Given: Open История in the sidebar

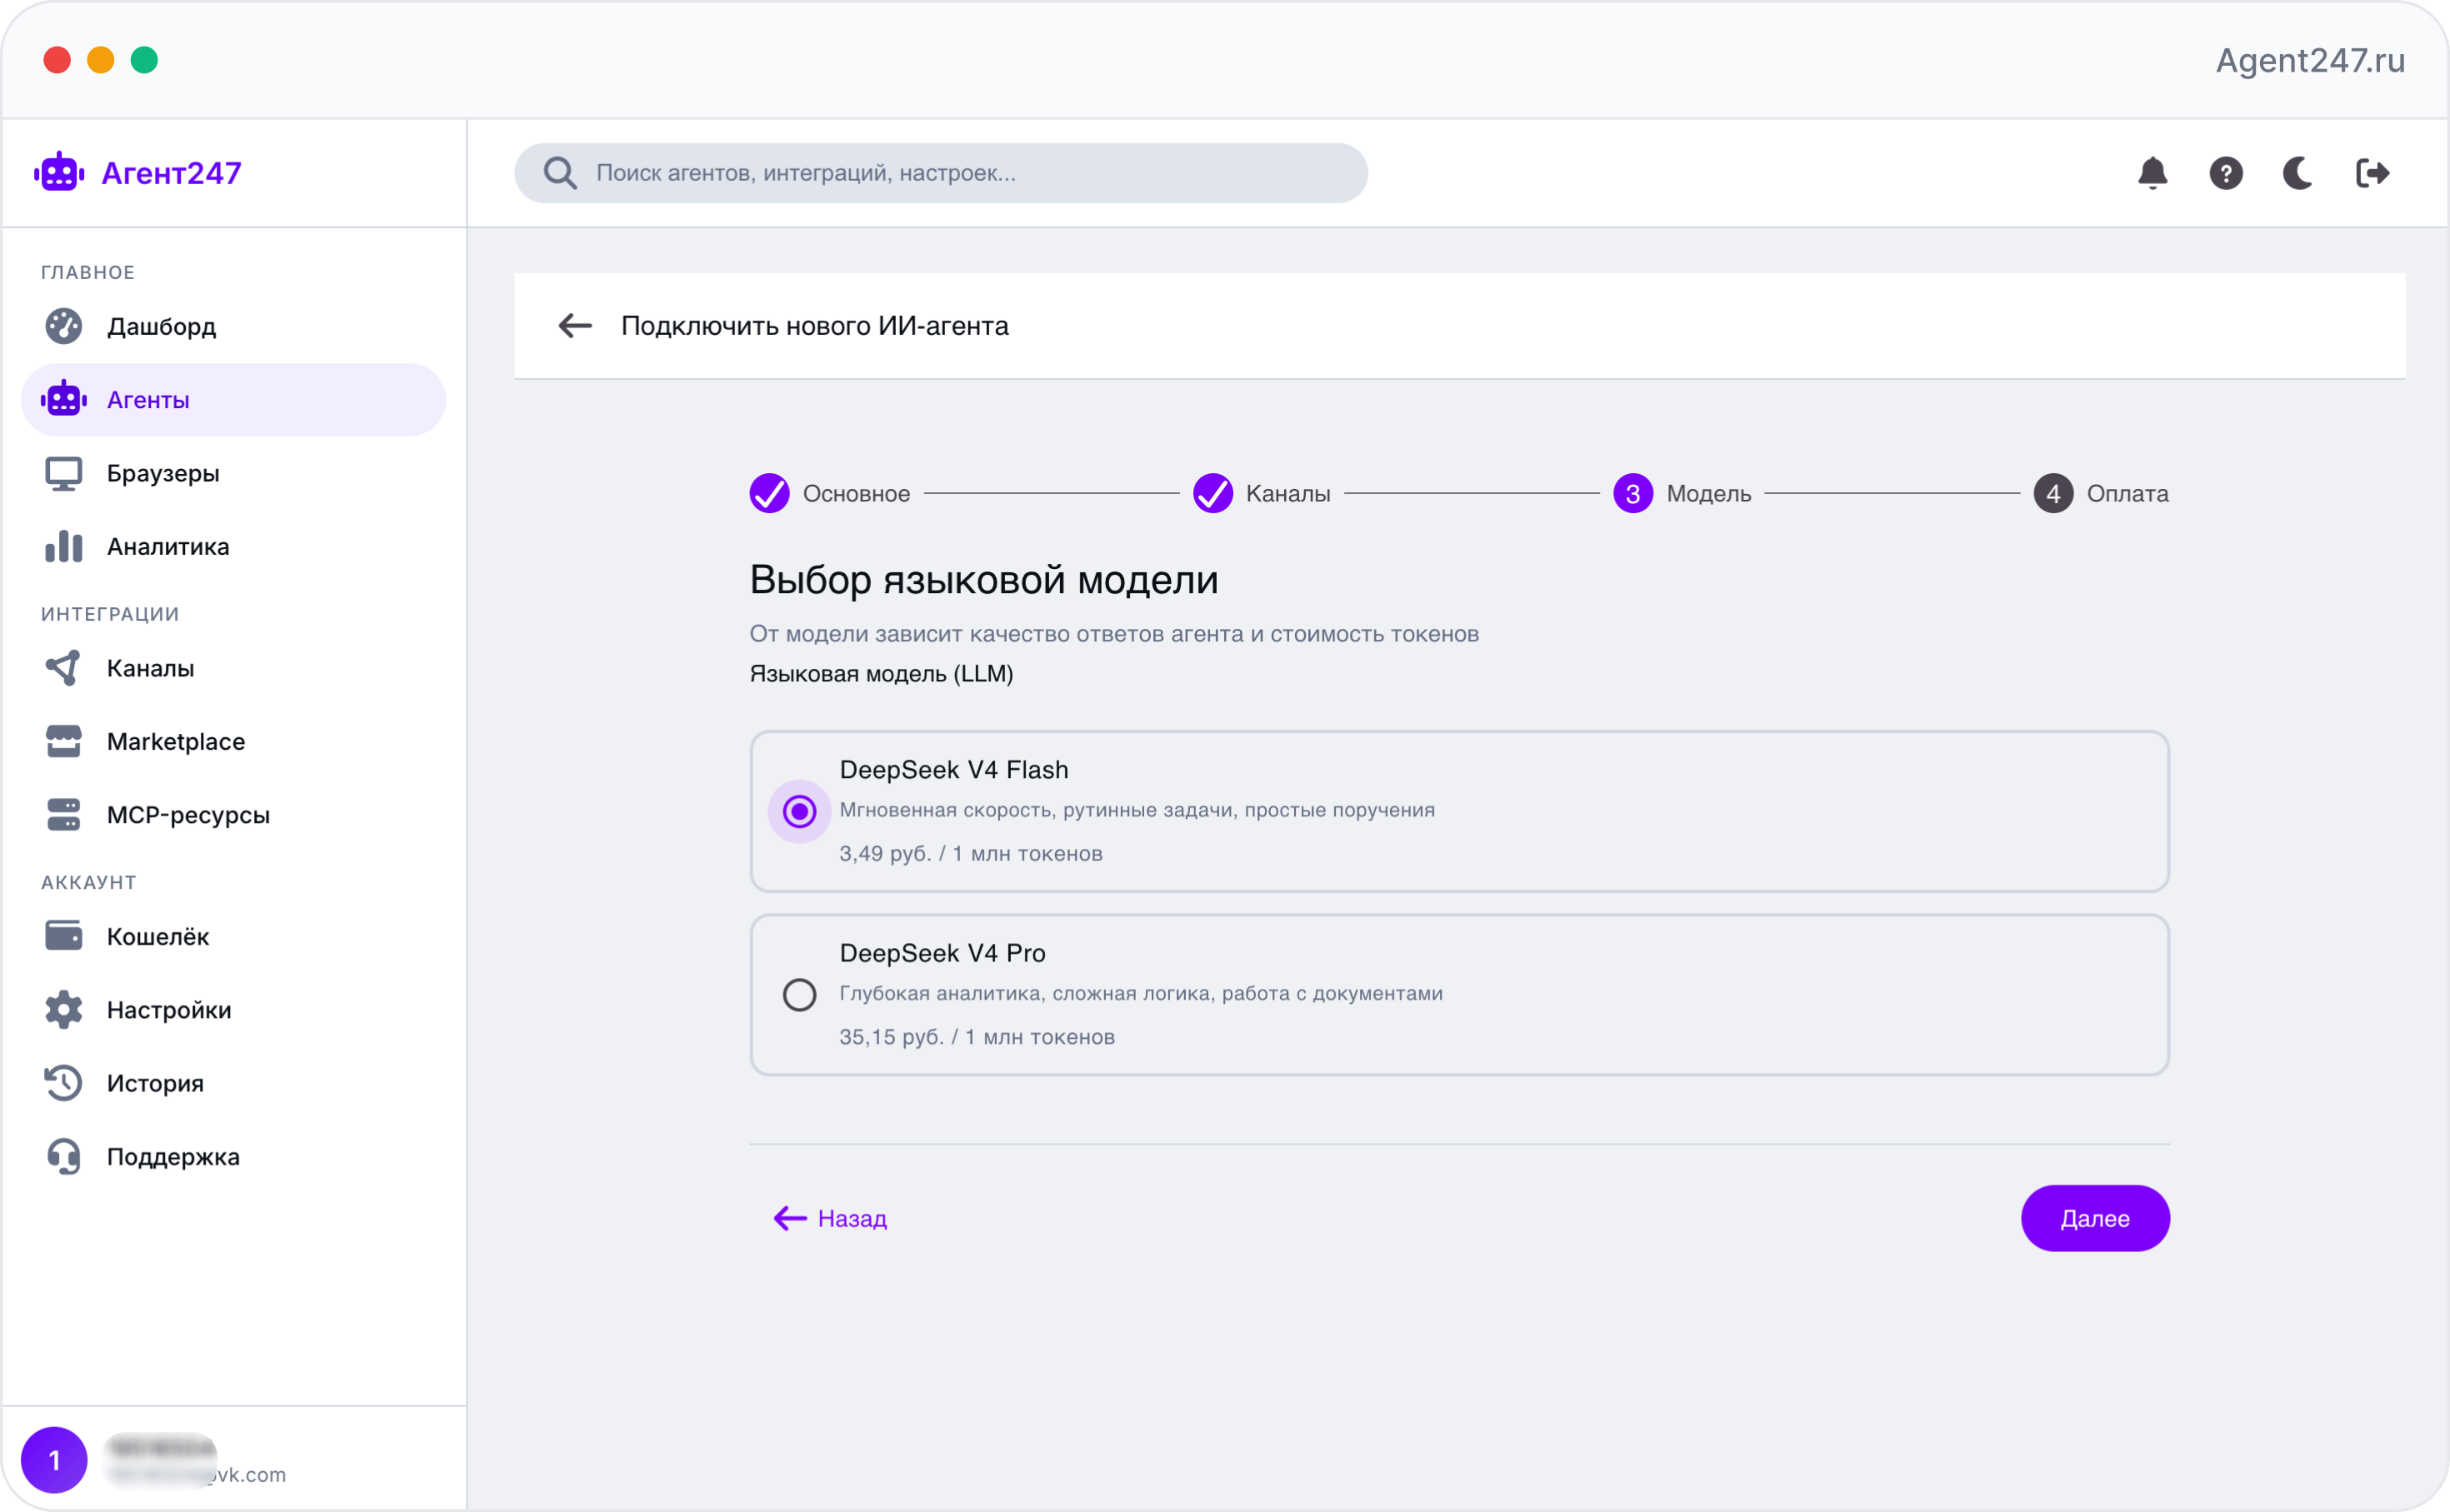Looking at the screenshot, I should [233, 1083].
